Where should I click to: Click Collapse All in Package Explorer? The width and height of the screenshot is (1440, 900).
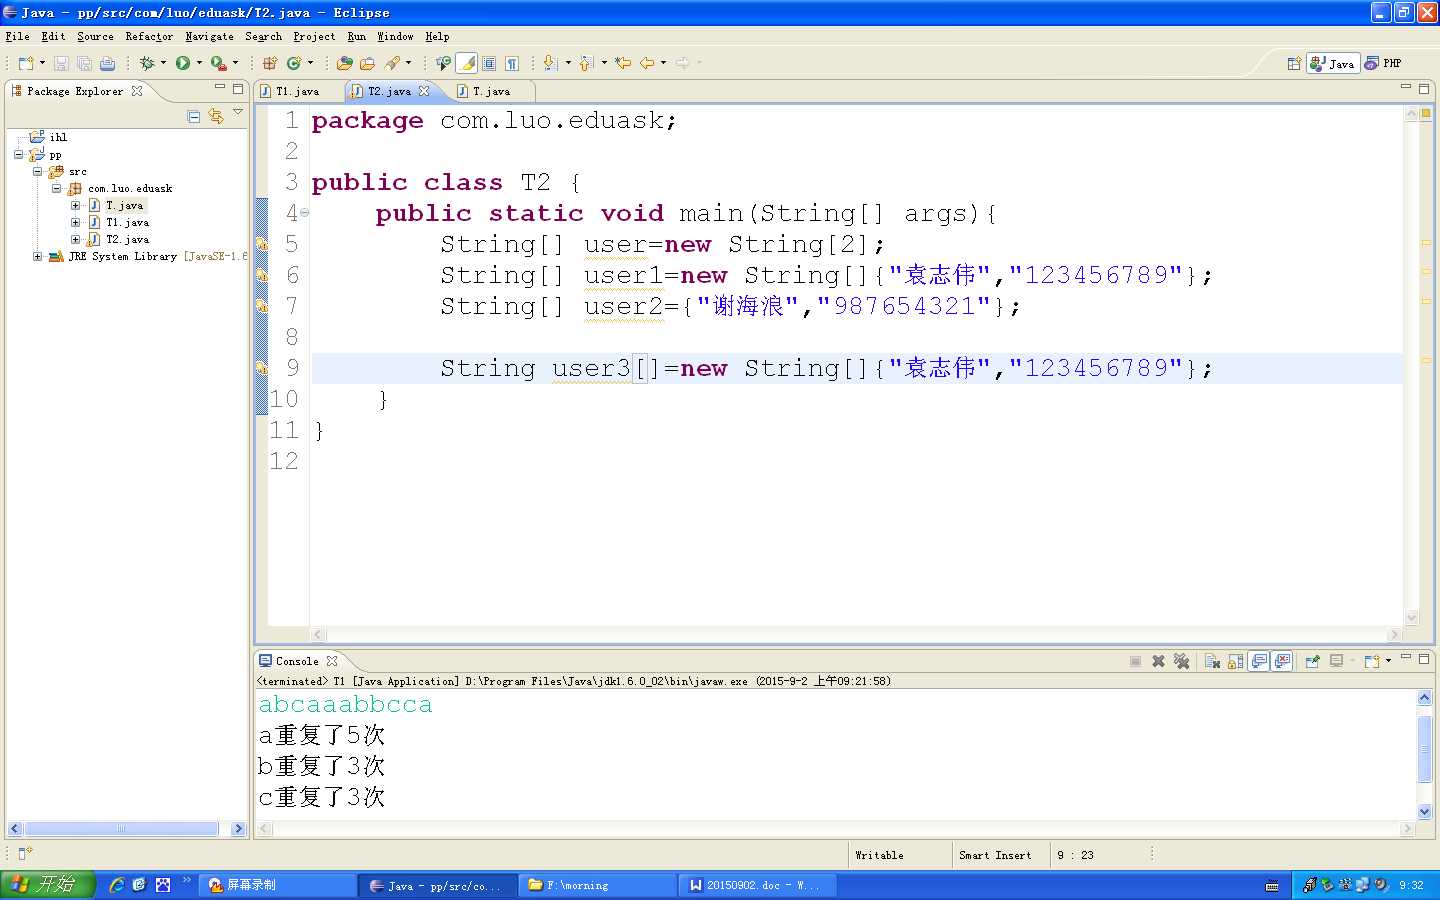(194, 117)
